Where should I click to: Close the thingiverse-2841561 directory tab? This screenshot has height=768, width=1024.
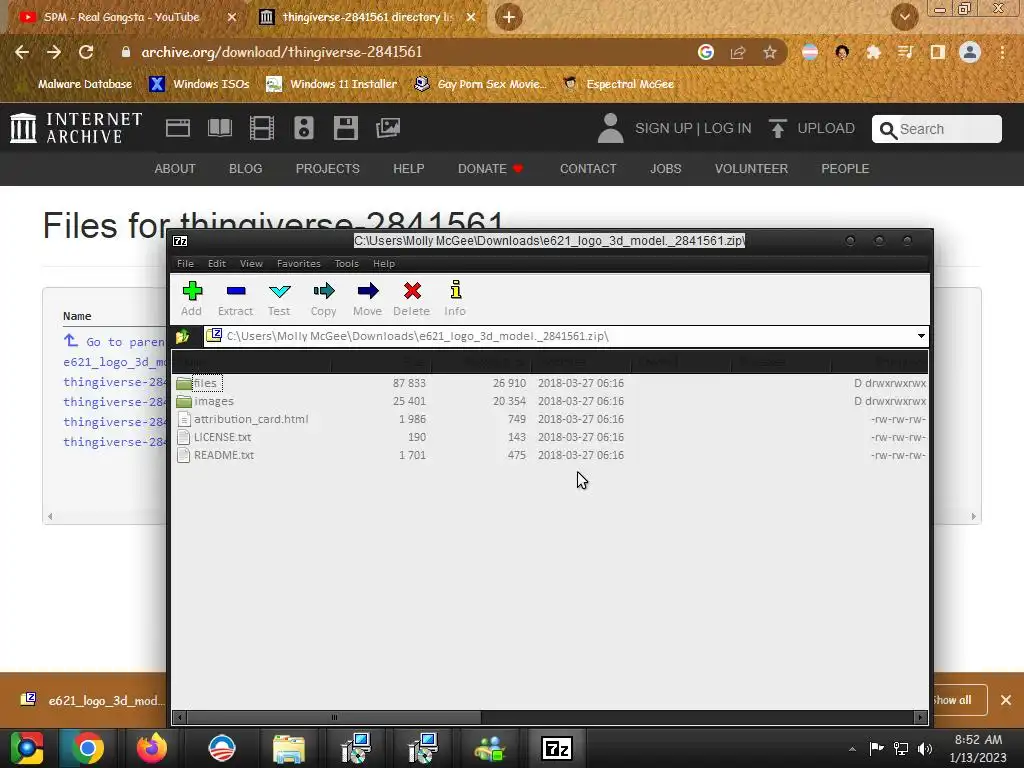[471, 18]
